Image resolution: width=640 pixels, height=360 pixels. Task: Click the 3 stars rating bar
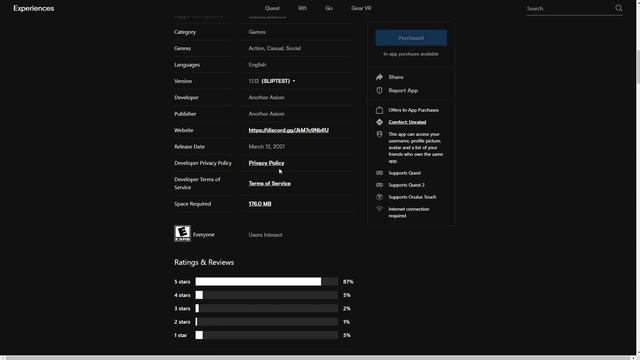pos(267,309)
